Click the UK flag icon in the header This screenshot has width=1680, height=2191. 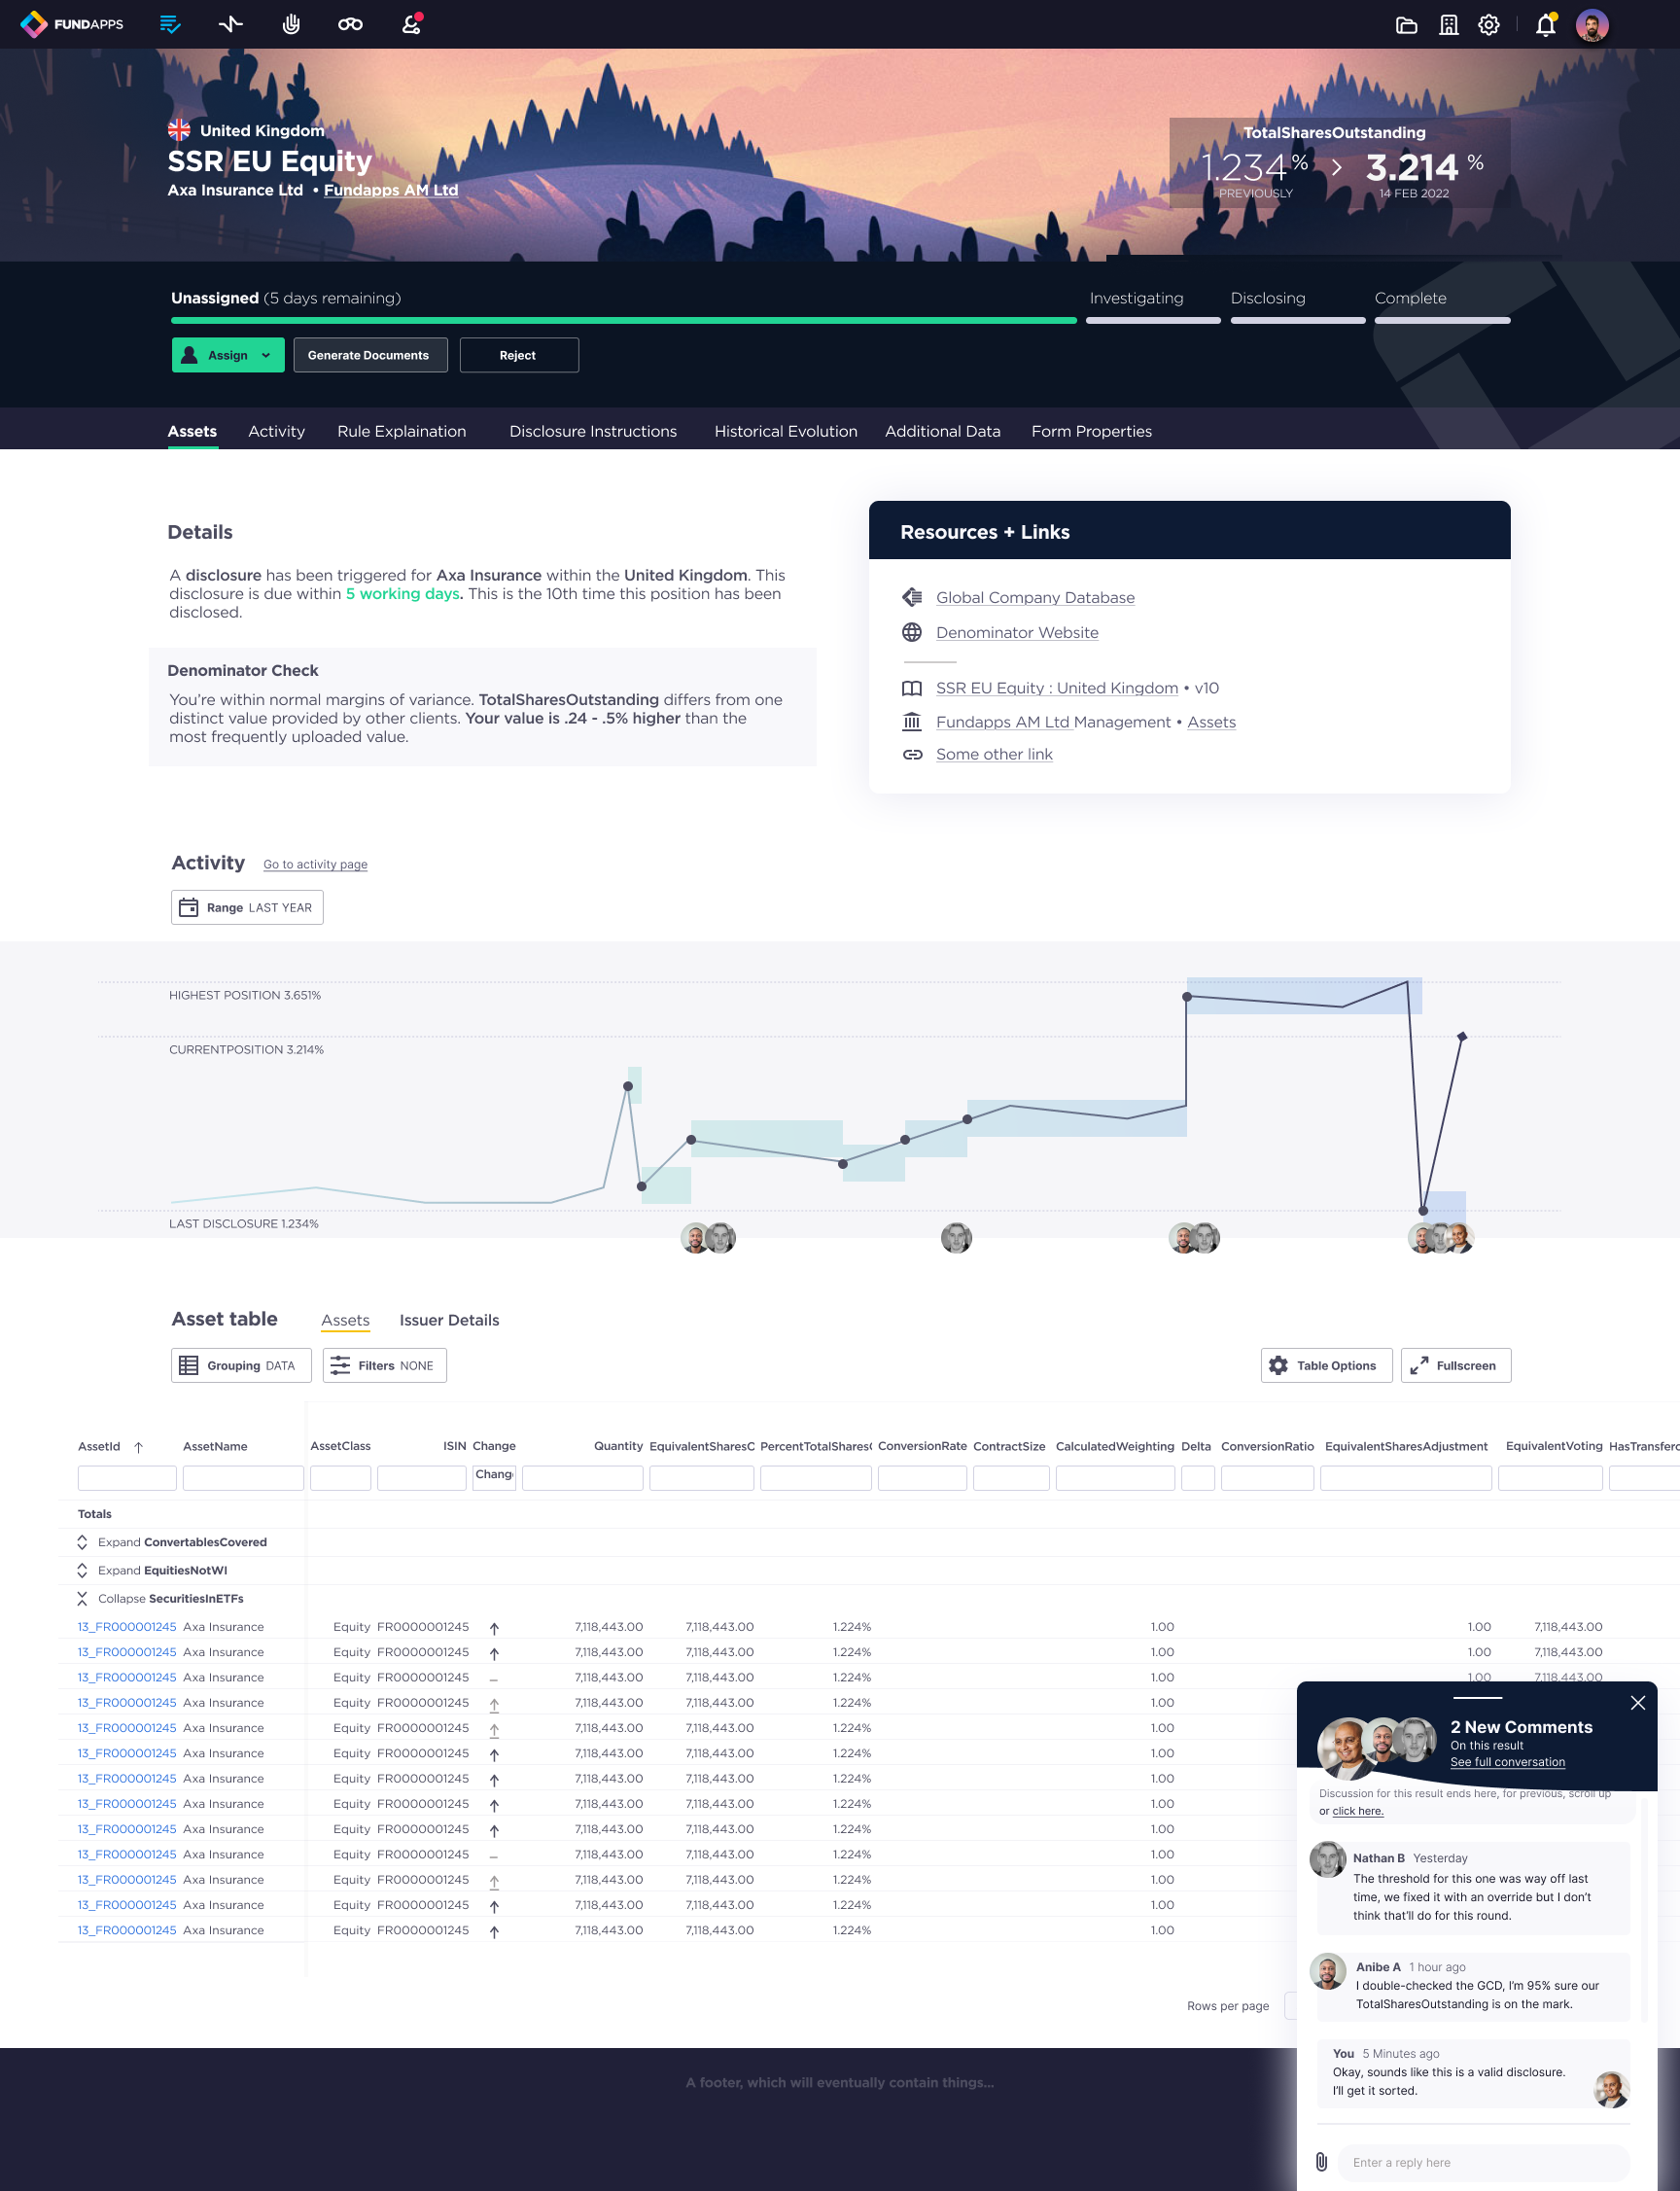pos(179,130)
